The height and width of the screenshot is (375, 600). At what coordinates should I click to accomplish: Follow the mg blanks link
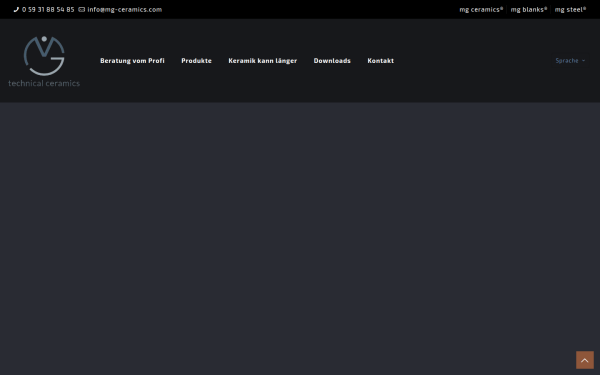[529, 10]
